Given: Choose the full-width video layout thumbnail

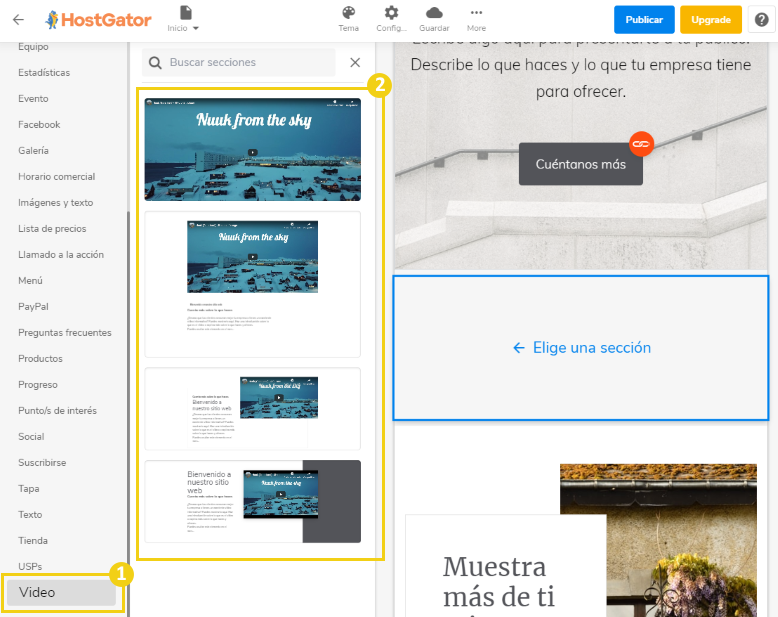Looking at the screenshot, I should coord(253,149).
